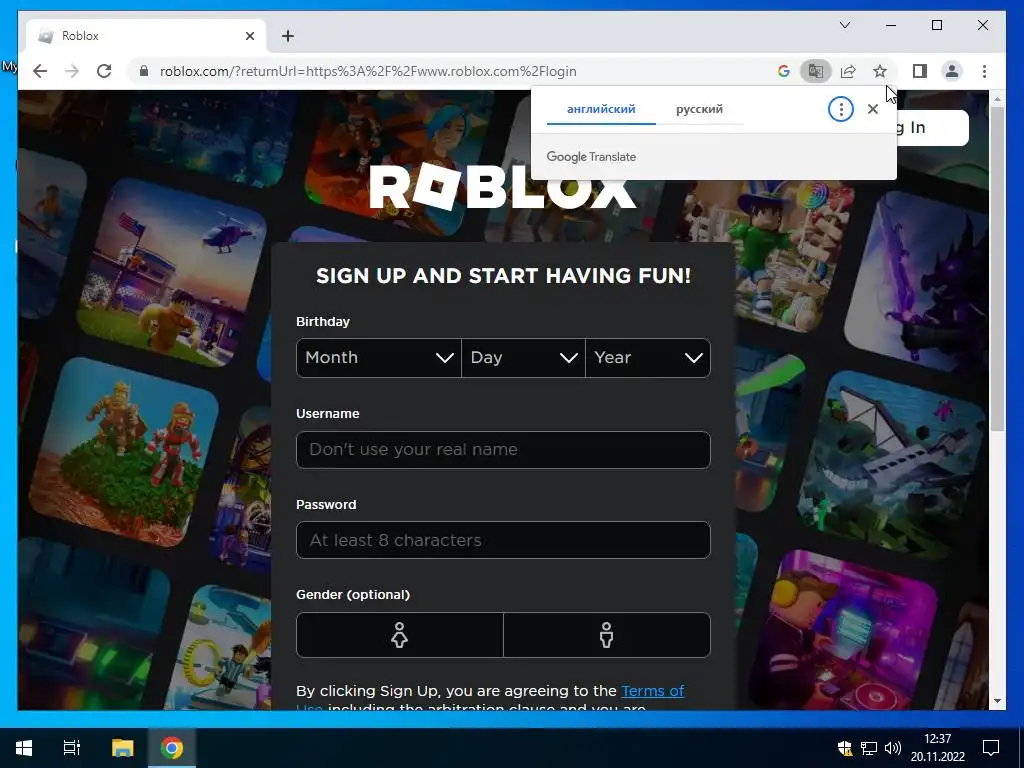
Task: Share this page via the share icon
Action: coord(848,71)
